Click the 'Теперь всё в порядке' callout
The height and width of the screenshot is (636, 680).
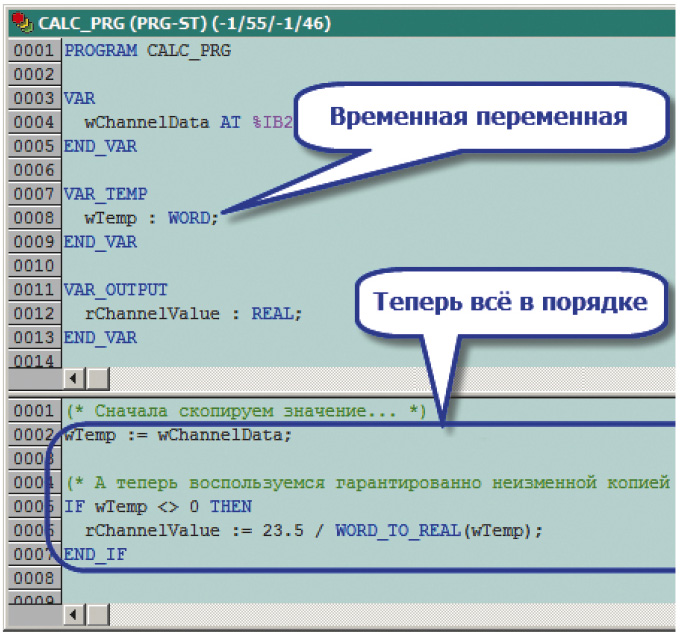(510, 302)
